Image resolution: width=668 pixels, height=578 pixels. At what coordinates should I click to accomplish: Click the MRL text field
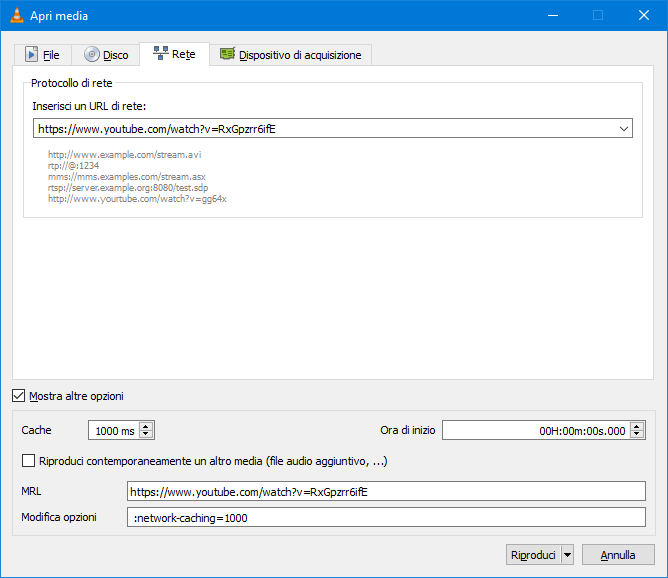pos(386,491)
